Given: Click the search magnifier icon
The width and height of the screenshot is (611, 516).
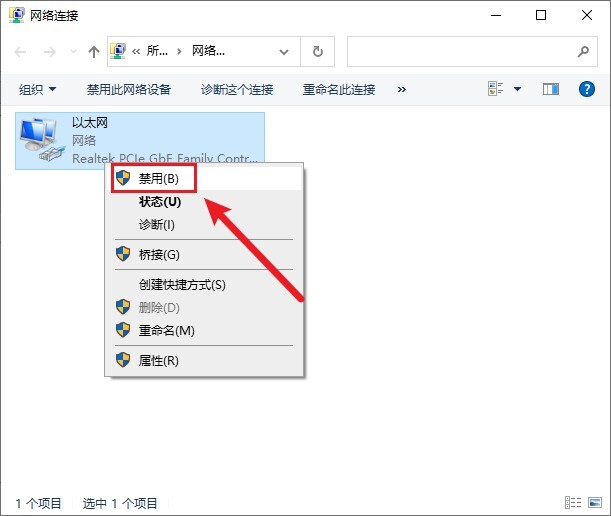Looking at the screenshot, I should click(583, 52).
